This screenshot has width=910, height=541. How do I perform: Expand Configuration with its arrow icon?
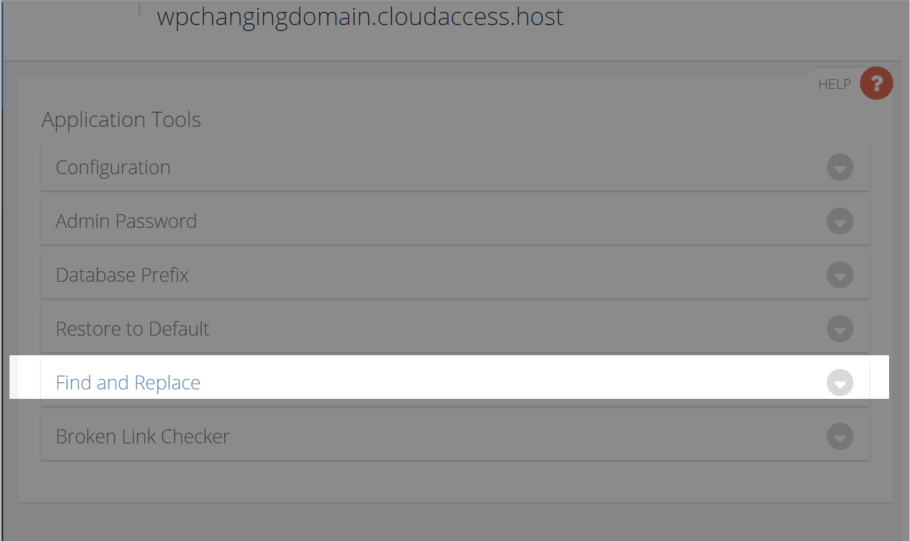[840, 167]
